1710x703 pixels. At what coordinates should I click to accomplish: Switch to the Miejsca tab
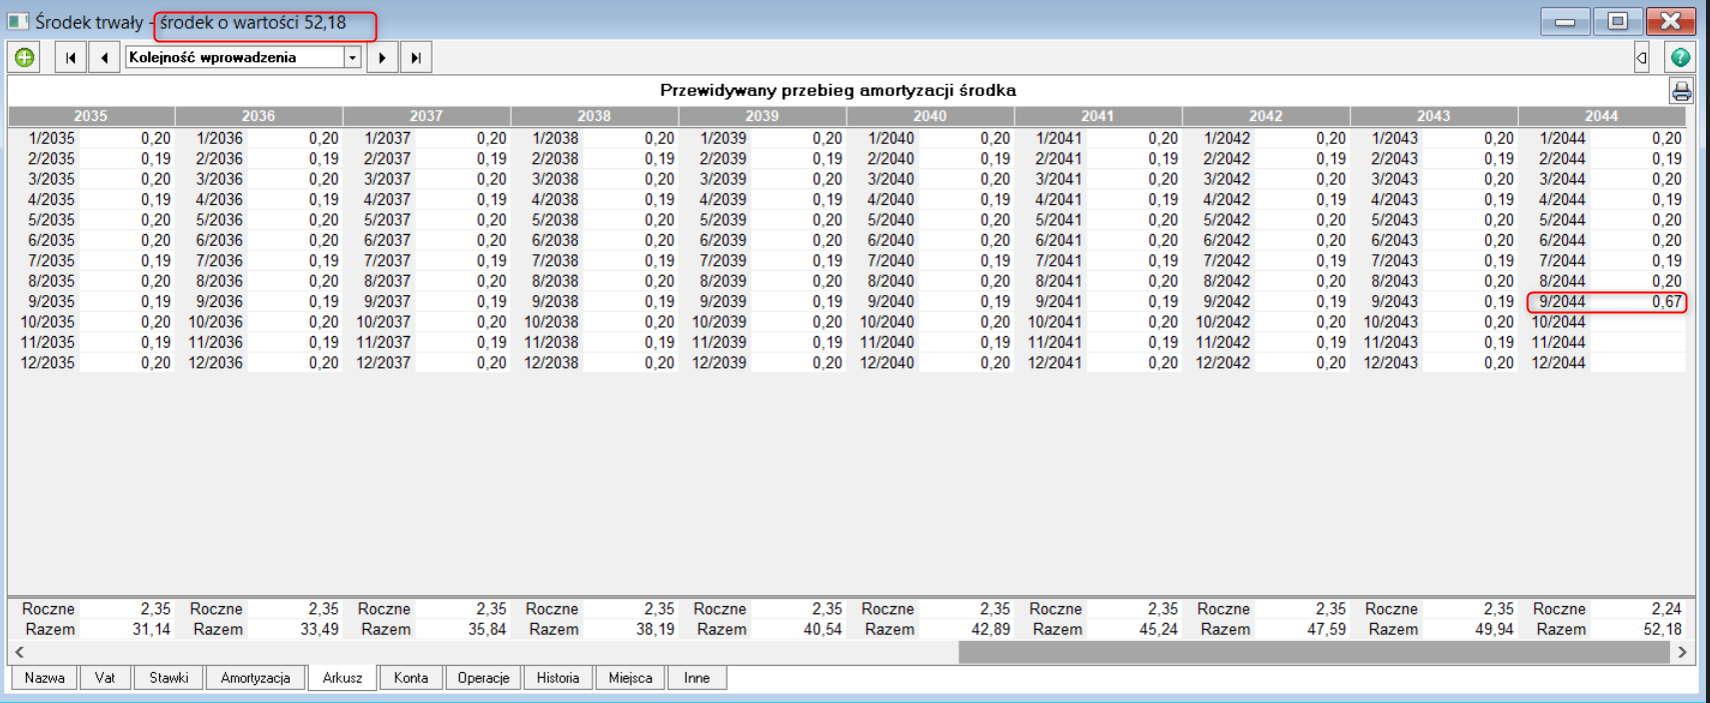(630, 678)
